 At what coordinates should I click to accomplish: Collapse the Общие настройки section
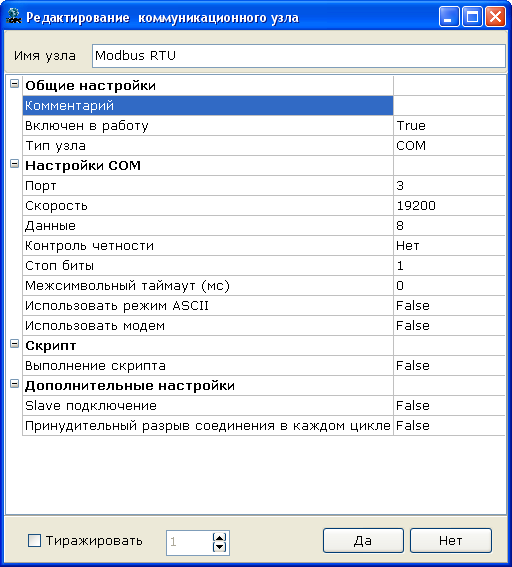[x=14, y=84]
